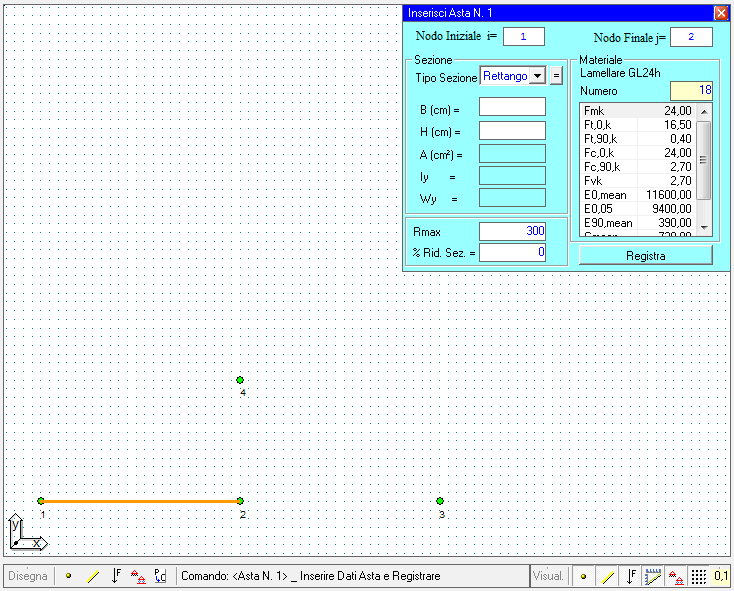Select the draw support constraint tool in Disegna toolbar

click(x=138, y=576)
